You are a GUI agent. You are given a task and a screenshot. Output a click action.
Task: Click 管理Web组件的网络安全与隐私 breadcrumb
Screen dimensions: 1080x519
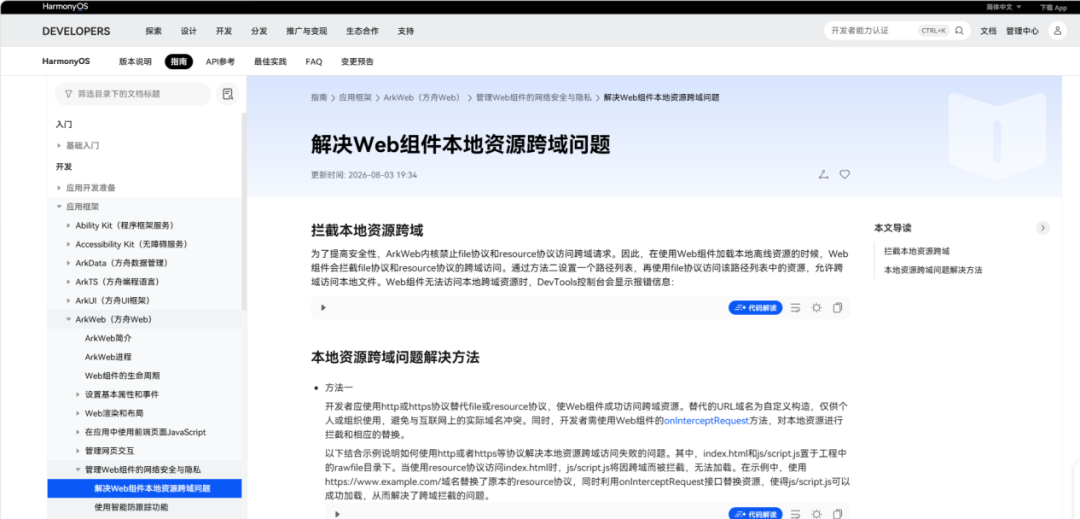(x=534, y=98)
